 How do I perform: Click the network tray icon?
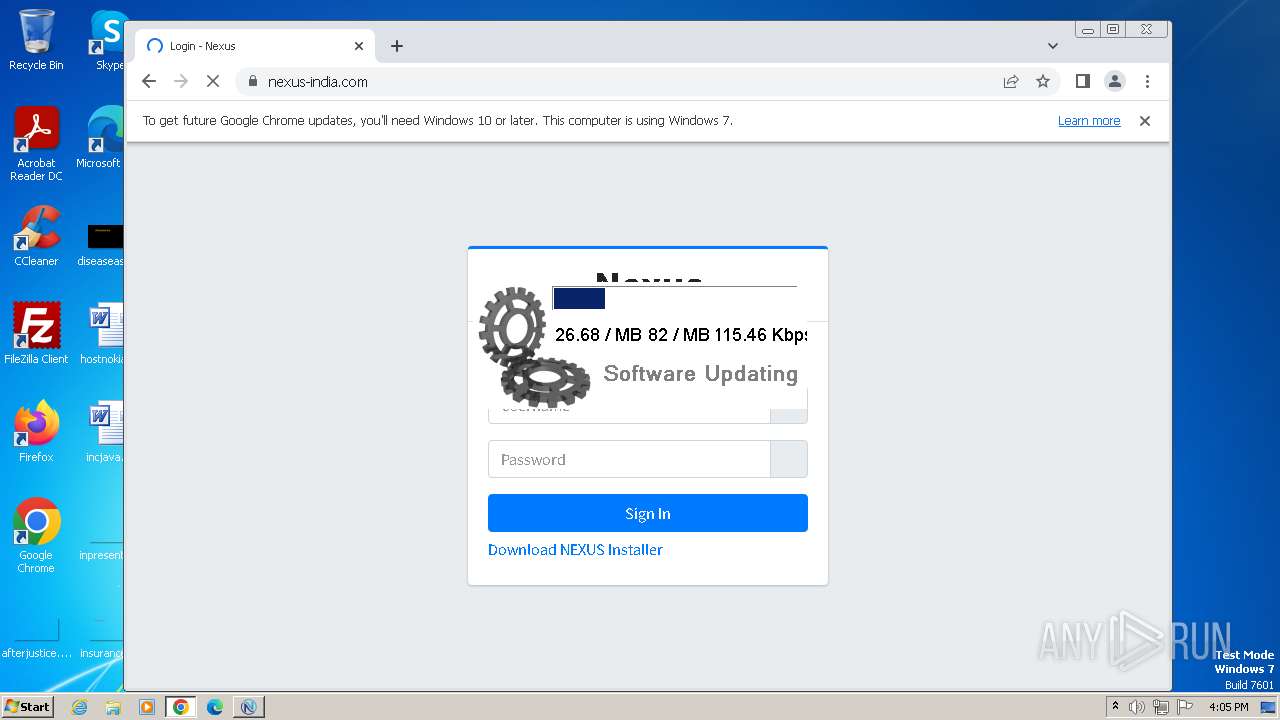click(x=1160, y=707)
